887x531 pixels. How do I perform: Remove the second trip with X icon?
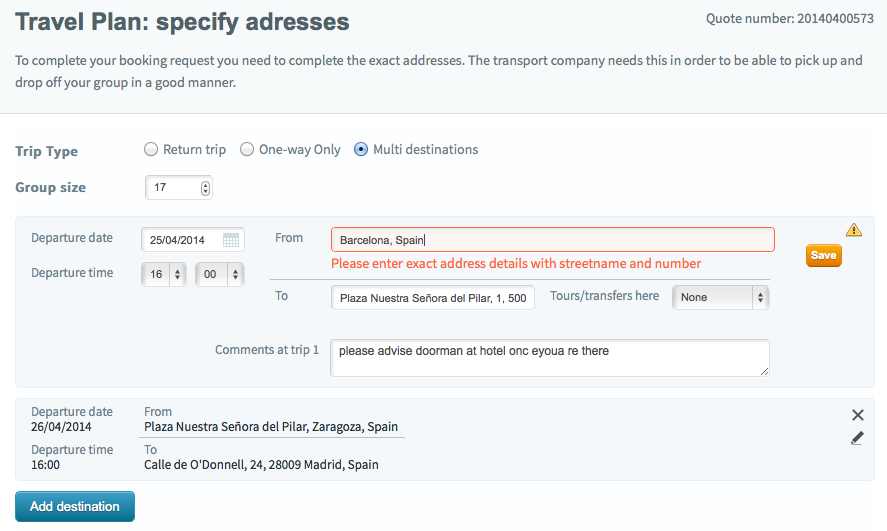click(857, 415)
